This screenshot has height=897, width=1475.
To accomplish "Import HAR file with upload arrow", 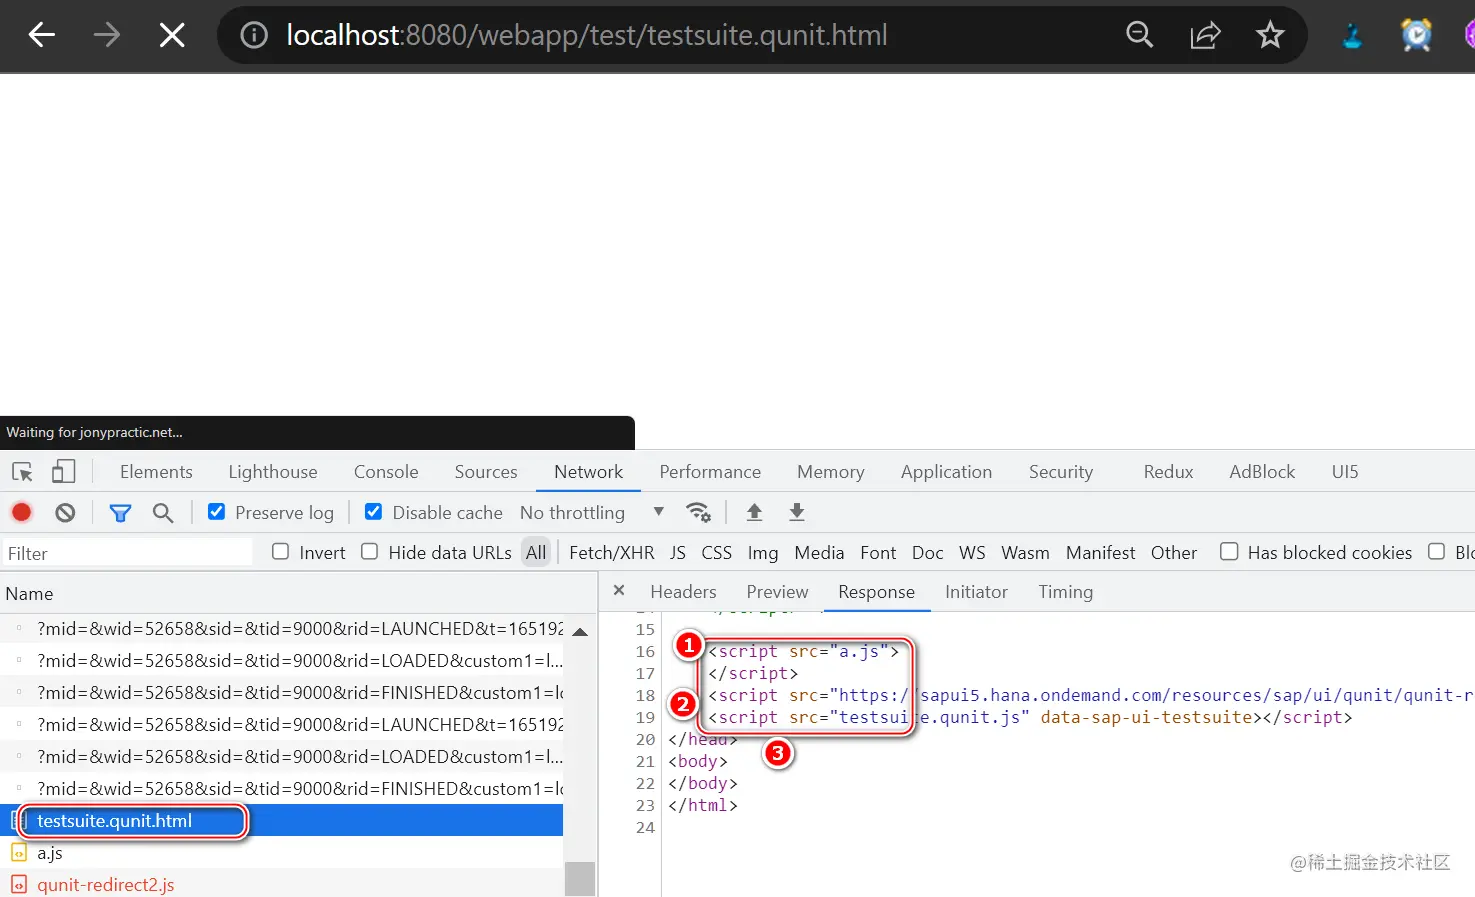I will tap(754, 512).
